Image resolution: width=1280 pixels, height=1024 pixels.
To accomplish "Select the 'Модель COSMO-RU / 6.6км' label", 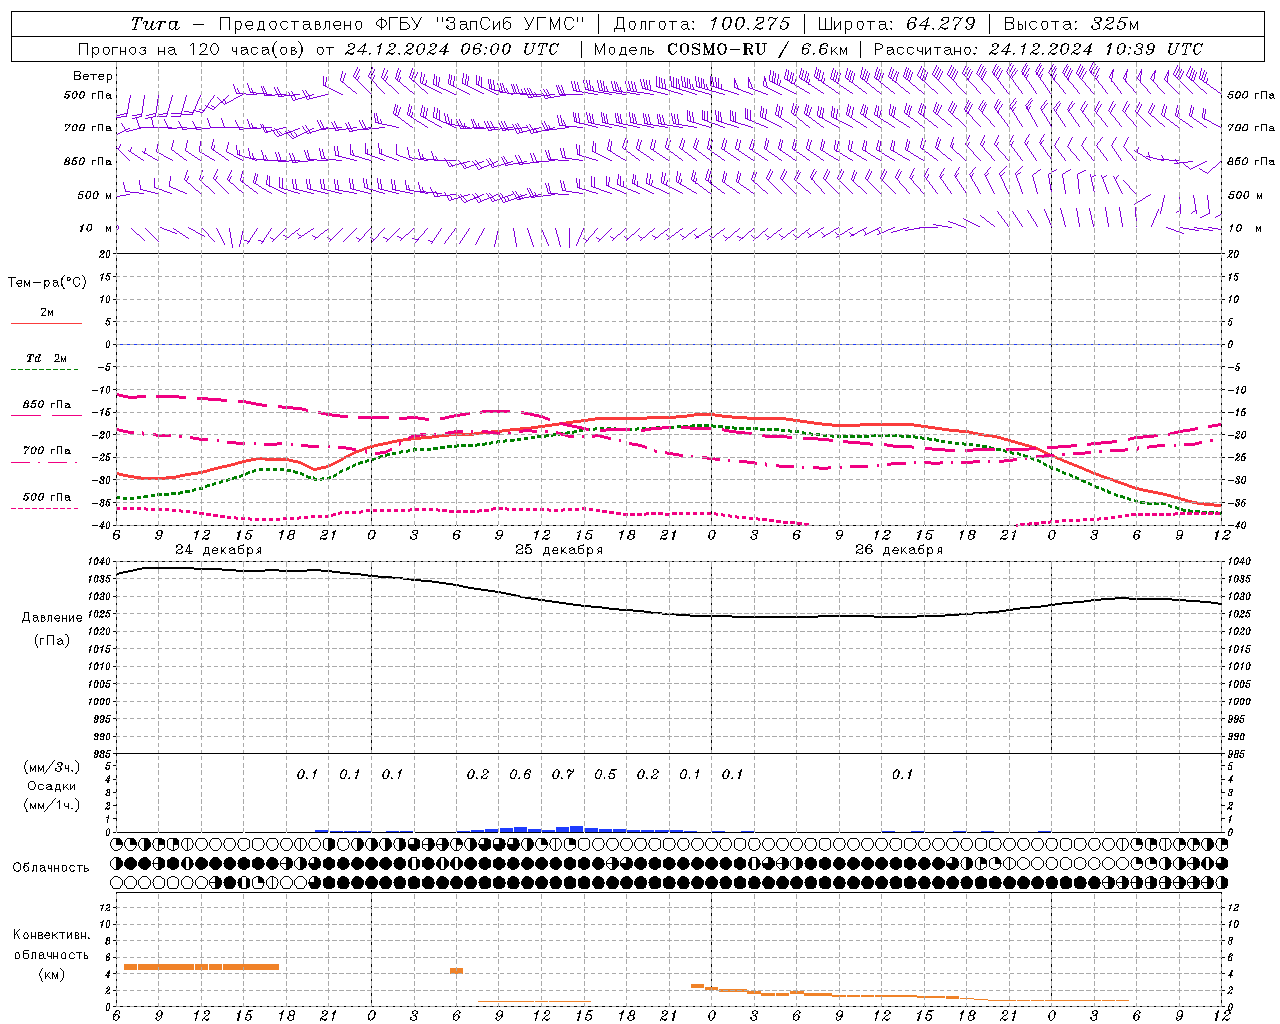I will pyautogui.click(x=720, y=49).
